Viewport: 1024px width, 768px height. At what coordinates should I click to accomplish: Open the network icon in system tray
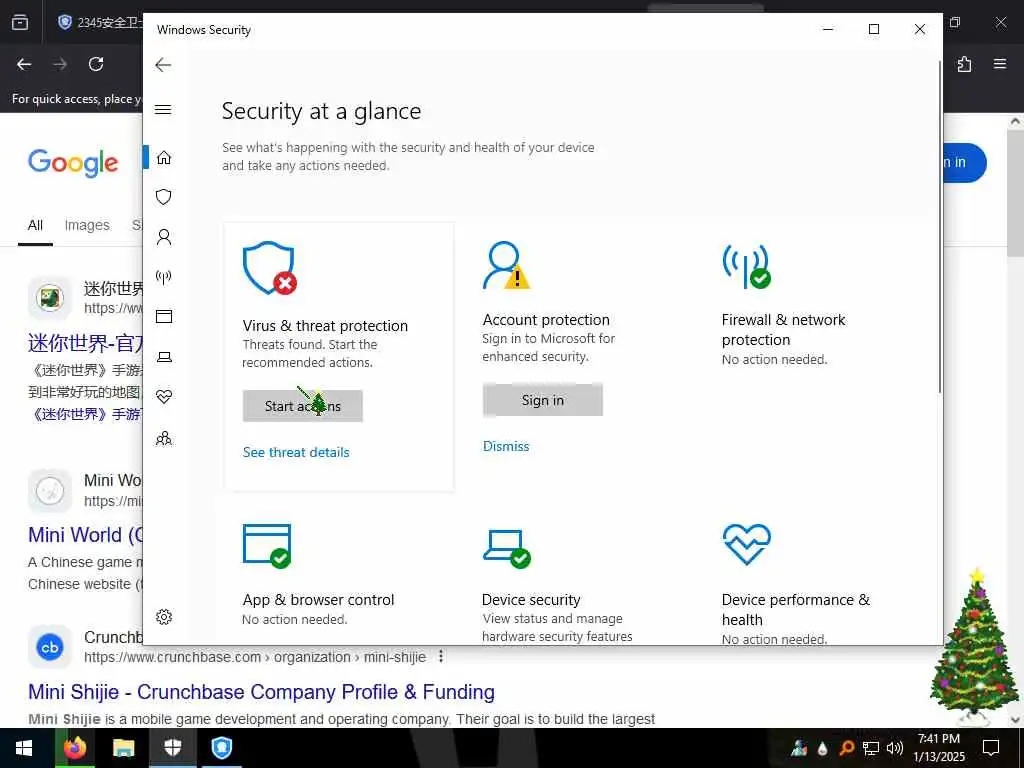point(870,748)
